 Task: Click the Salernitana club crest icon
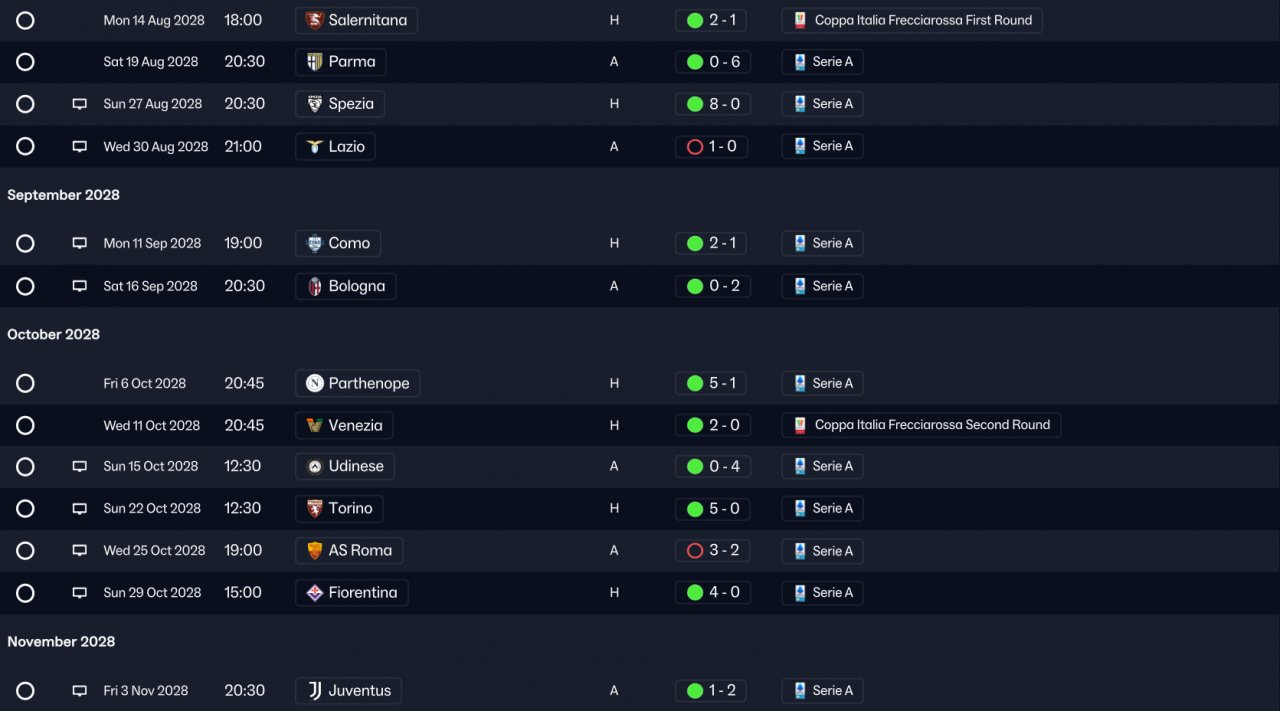(314, 20)
